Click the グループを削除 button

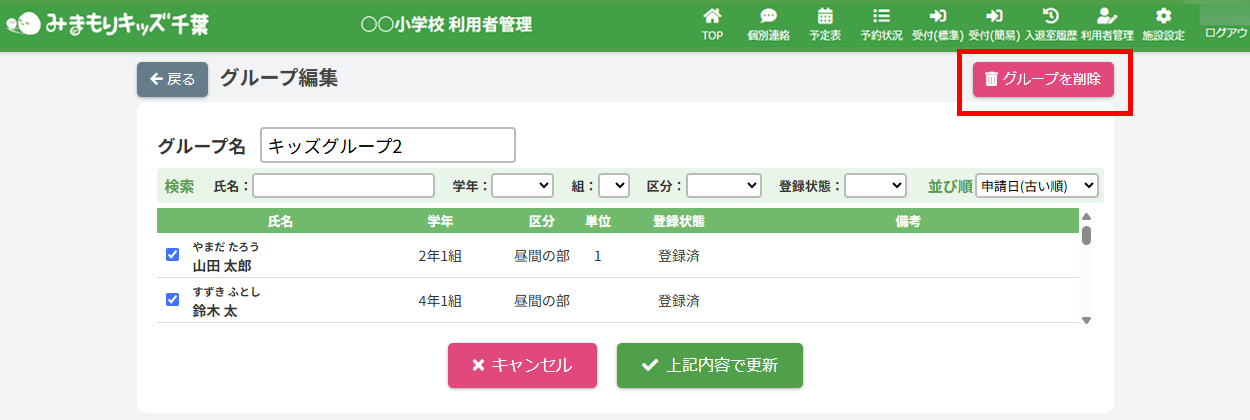click(1043, 79)
